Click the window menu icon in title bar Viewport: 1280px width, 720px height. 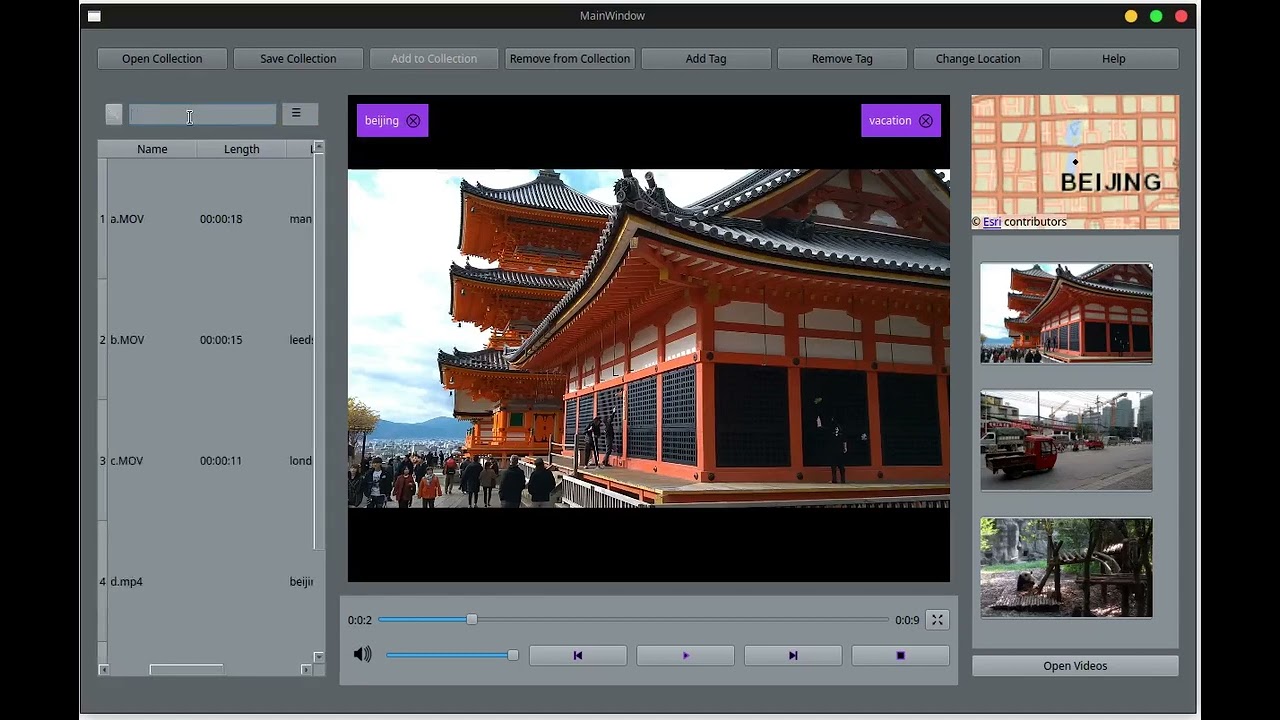94,16
